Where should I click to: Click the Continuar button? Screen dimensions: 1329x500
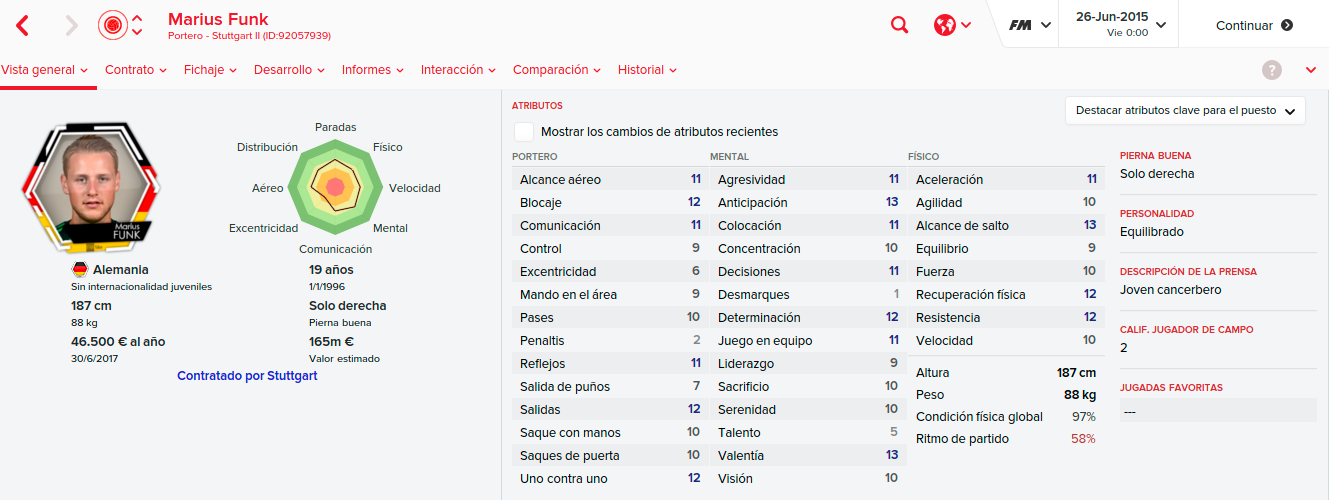1254,26
